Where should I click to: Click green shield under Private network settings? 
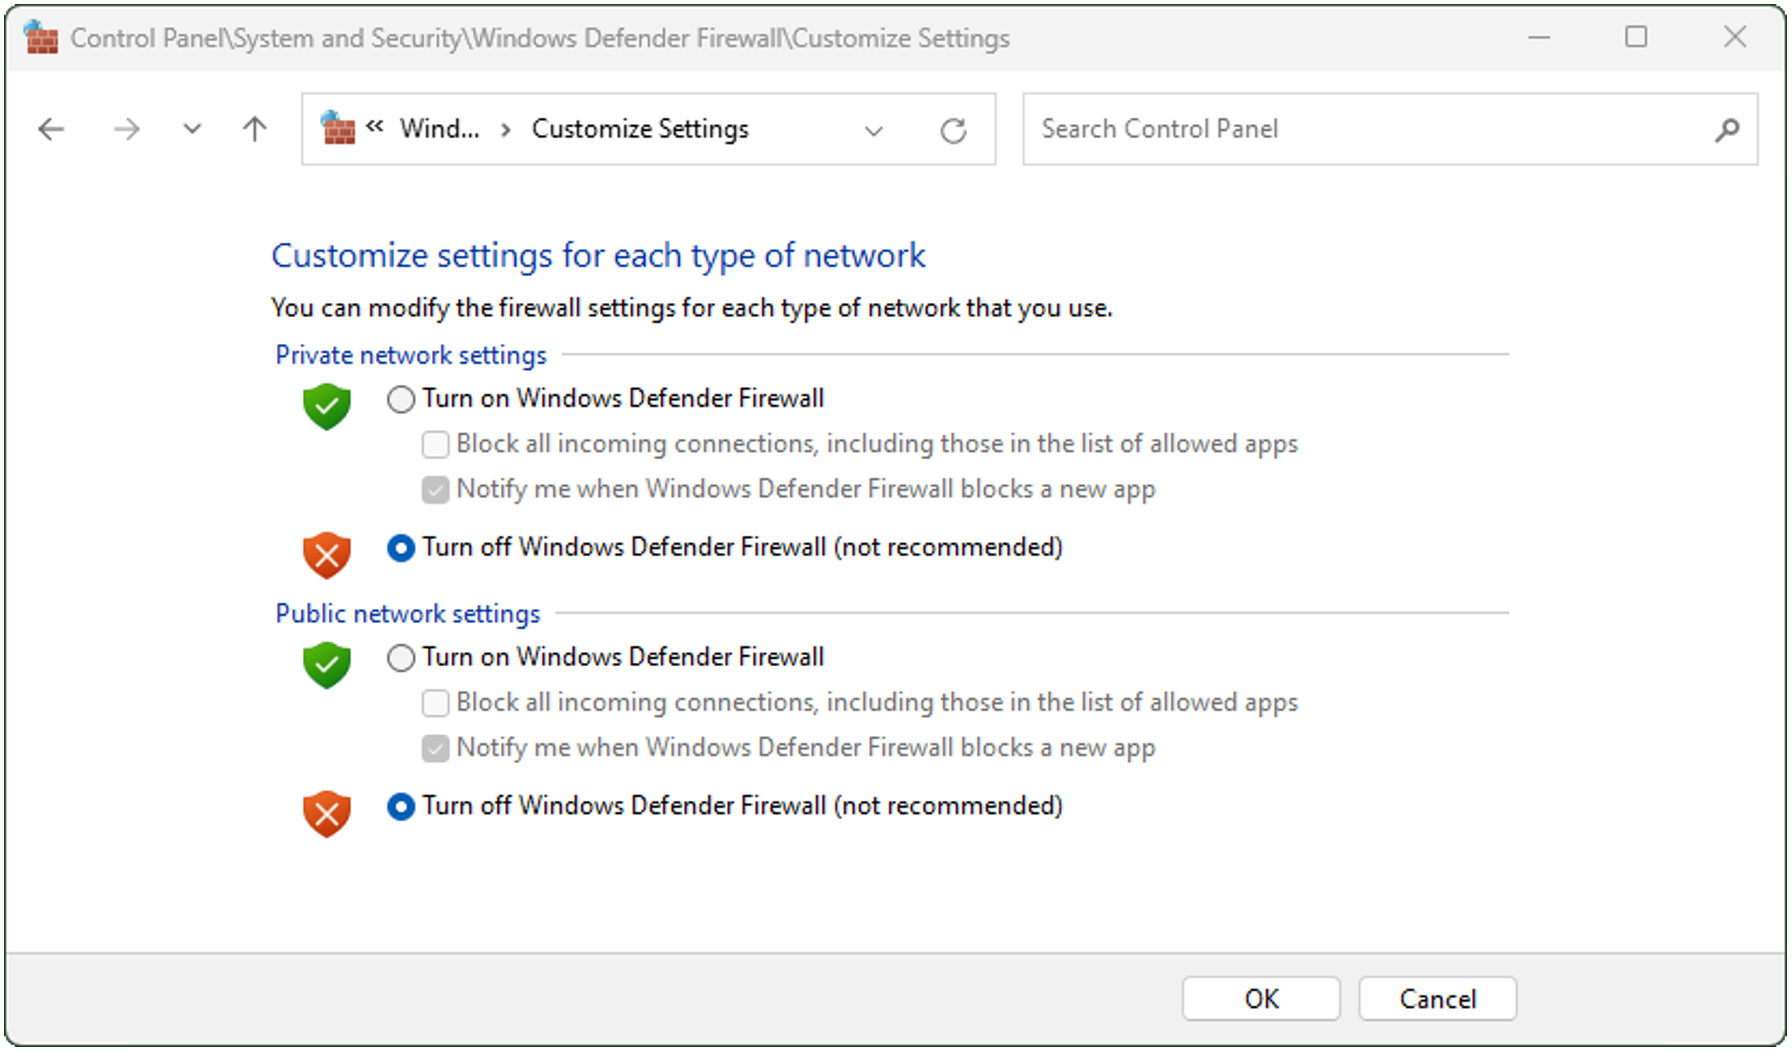(327, 406)
